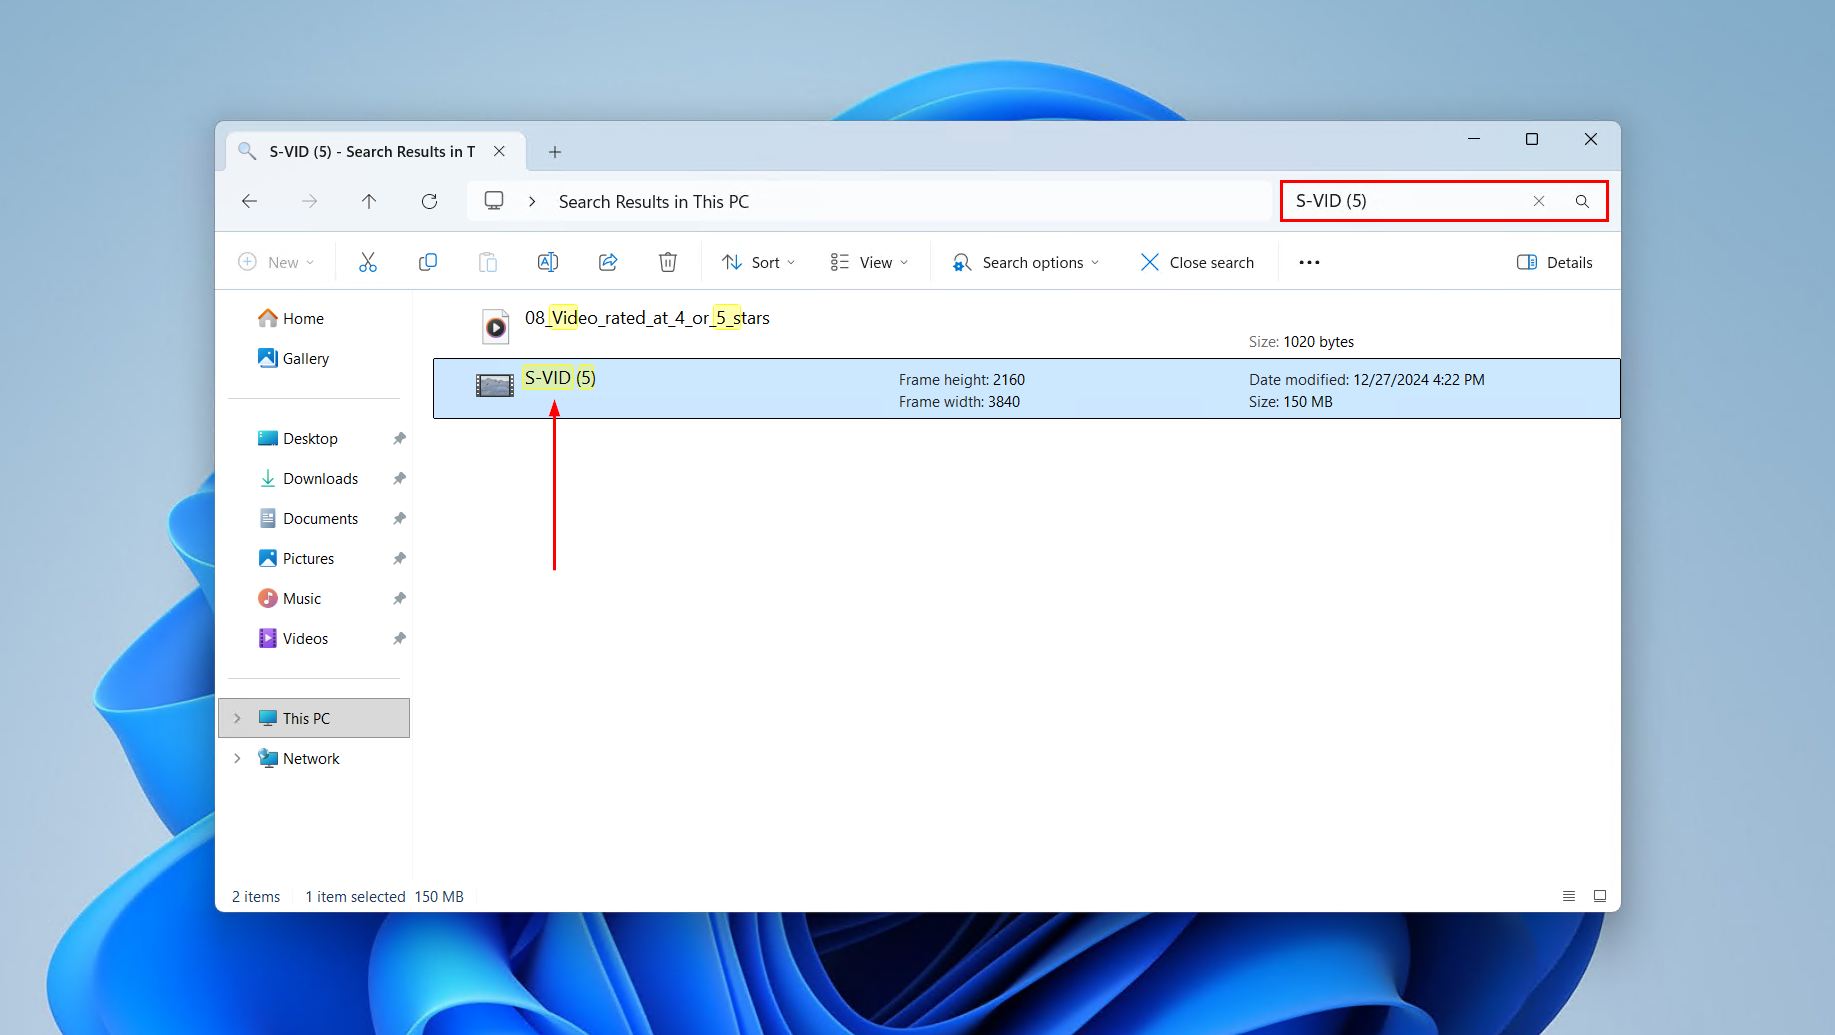Screen dimensions: 1835x1035
Task: Click the pin icon beside Videos
Action: [399, 638]
